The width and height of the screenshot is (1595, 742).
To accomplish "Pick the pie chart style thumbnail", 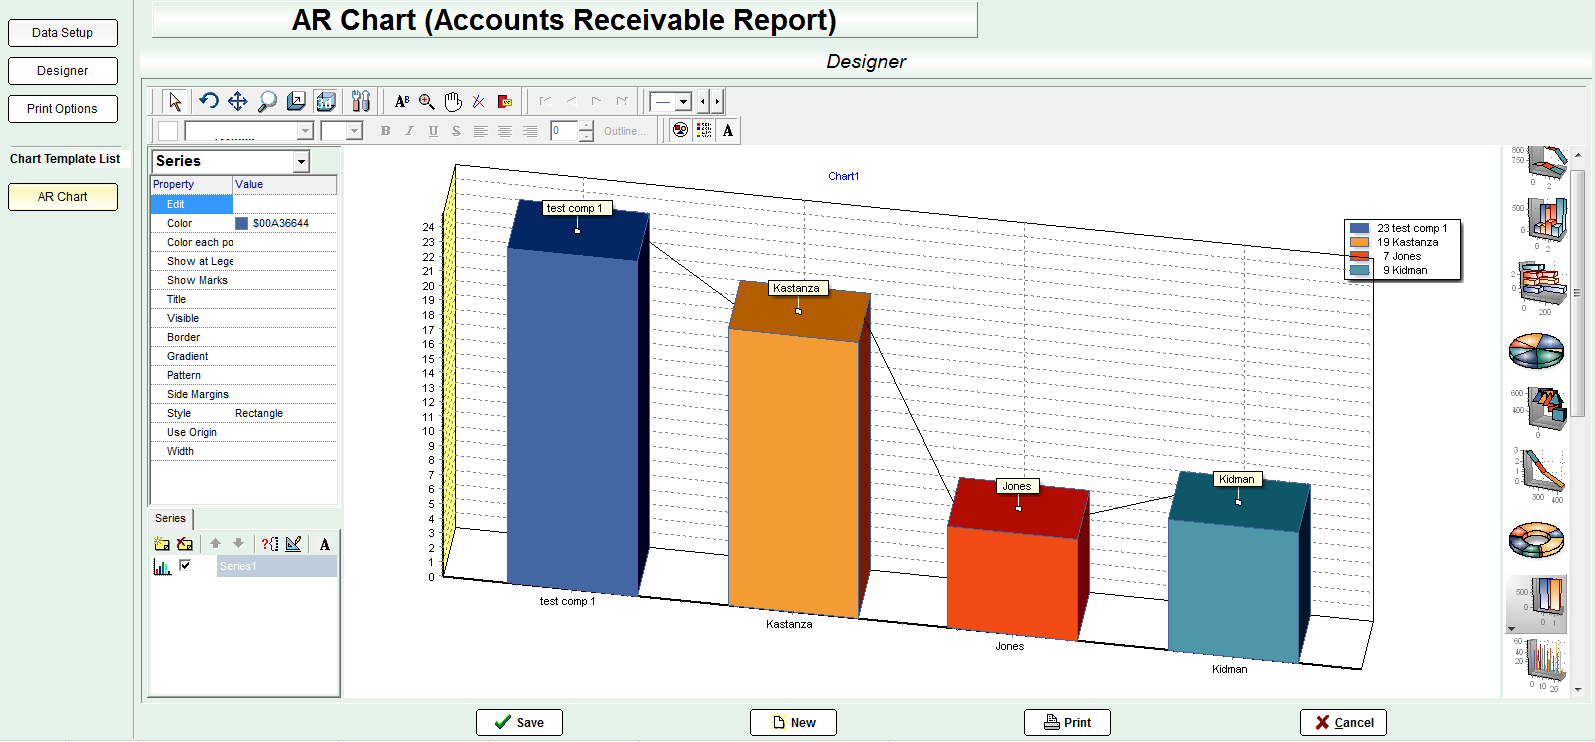I will [1536, 351].
